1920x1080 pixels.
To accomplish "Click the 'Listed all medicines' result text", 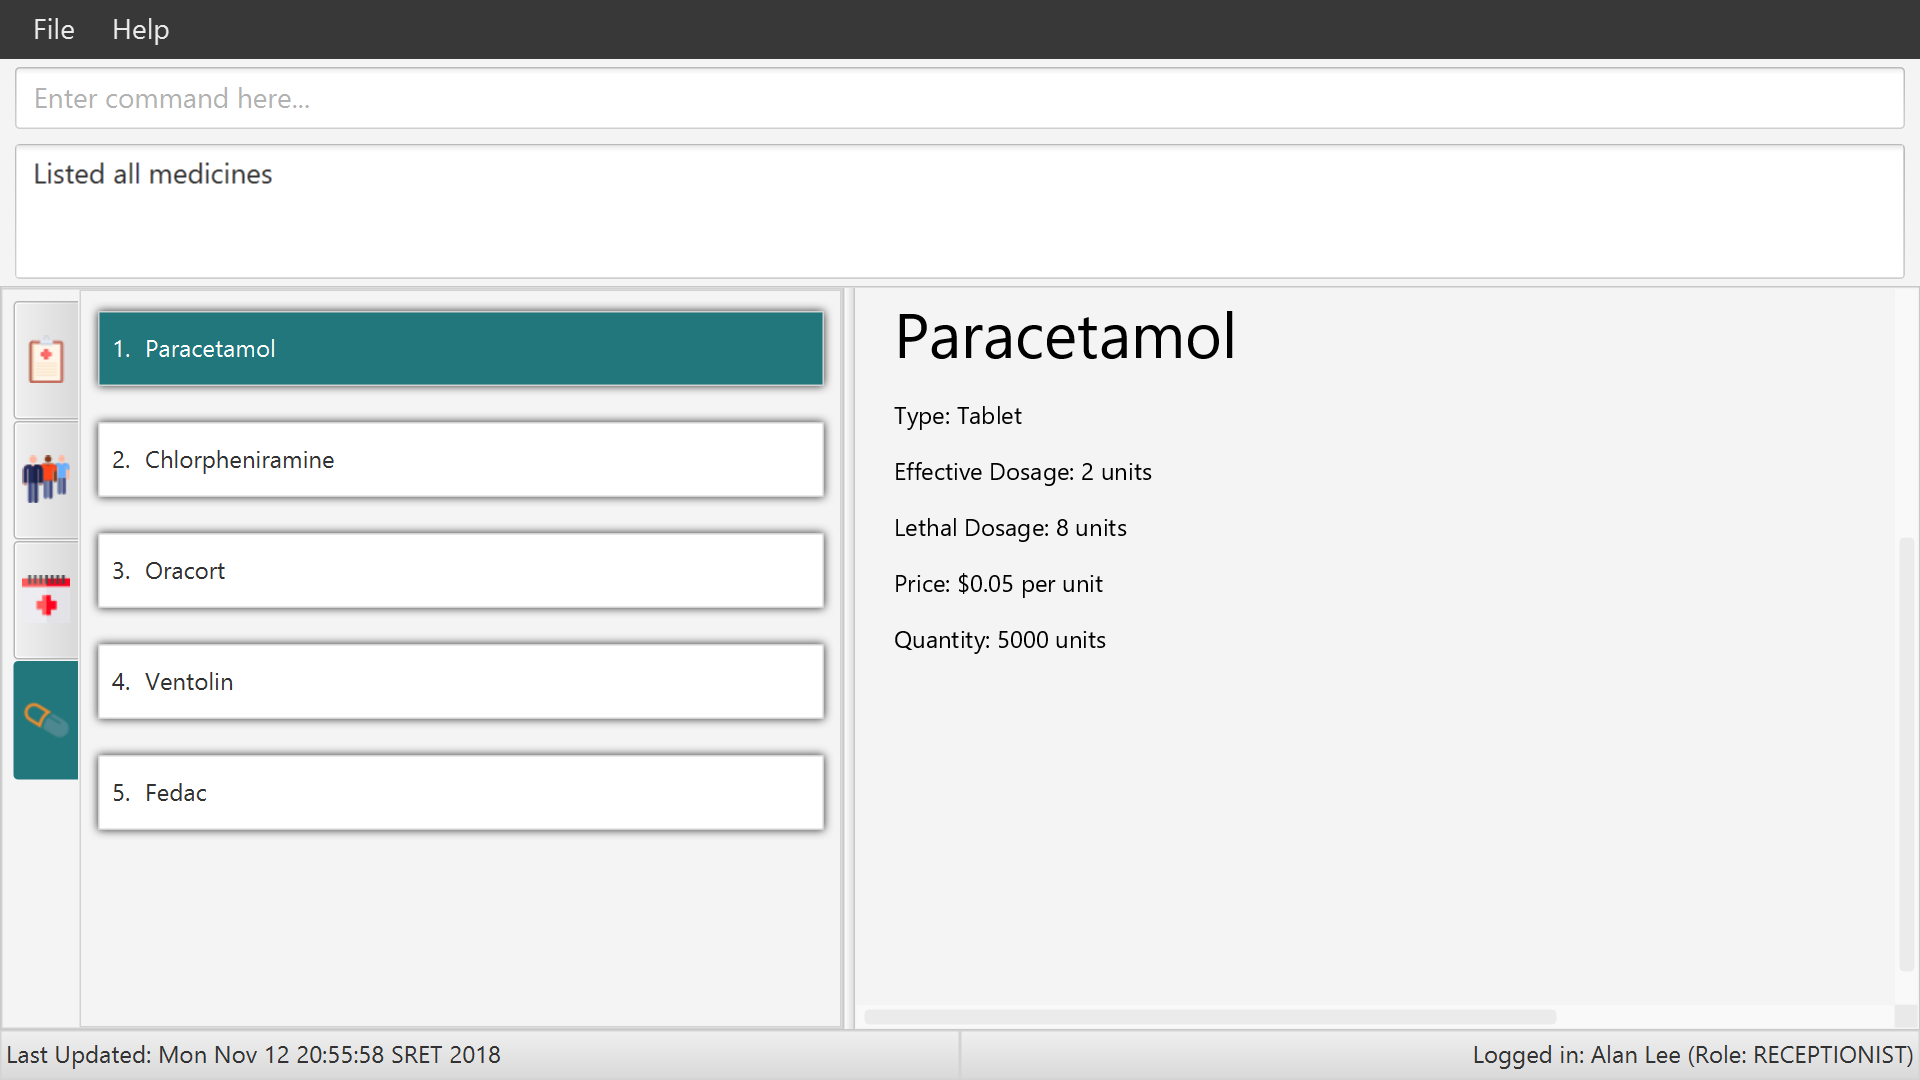I will (153, 174).
